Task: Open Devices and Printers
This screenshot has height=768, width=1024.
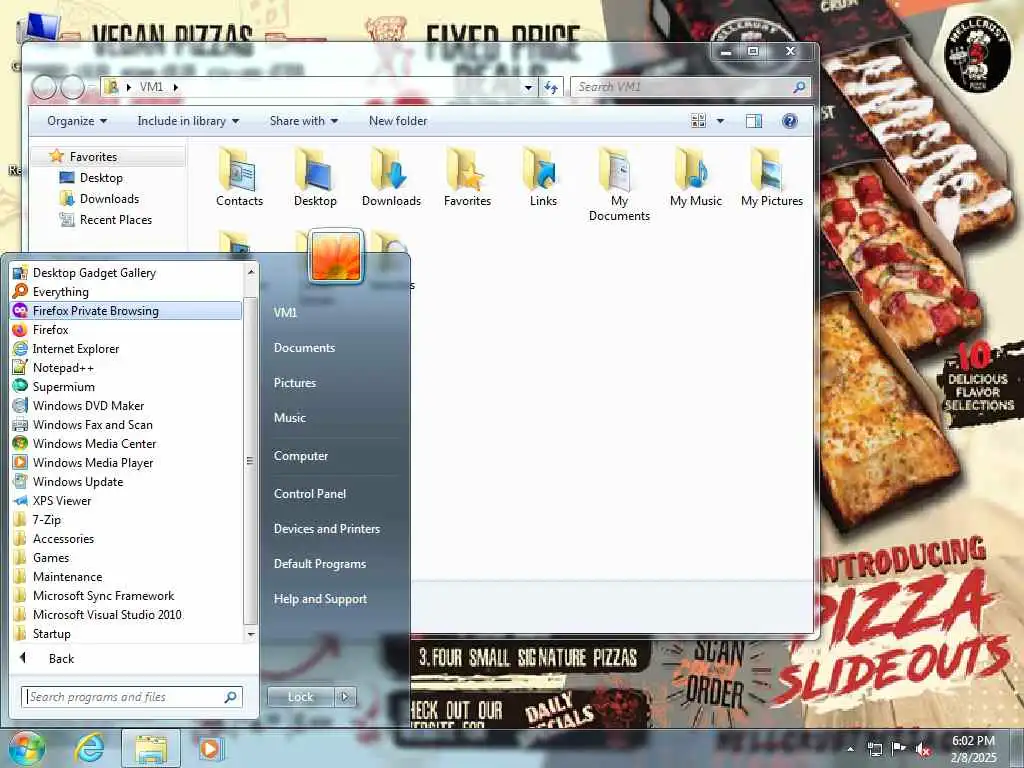Action: tap(327, 528)
